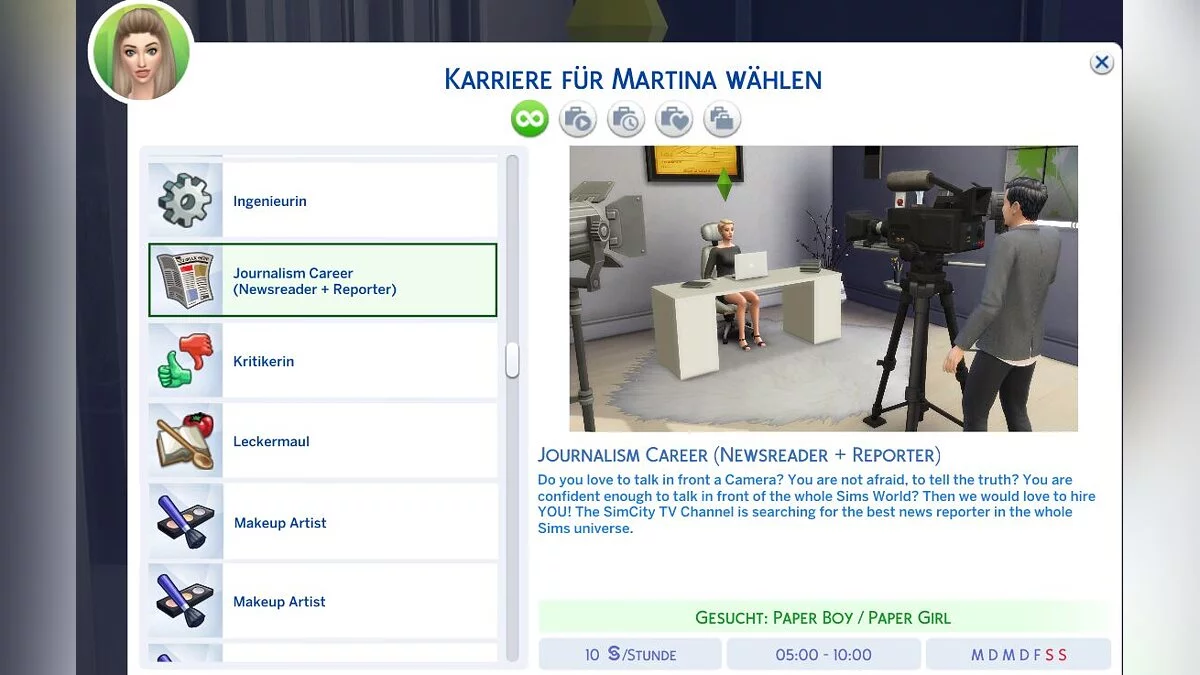
Task: Select Journalism Career (Newsreader + Reporter) text
Action: coord(314,281)
